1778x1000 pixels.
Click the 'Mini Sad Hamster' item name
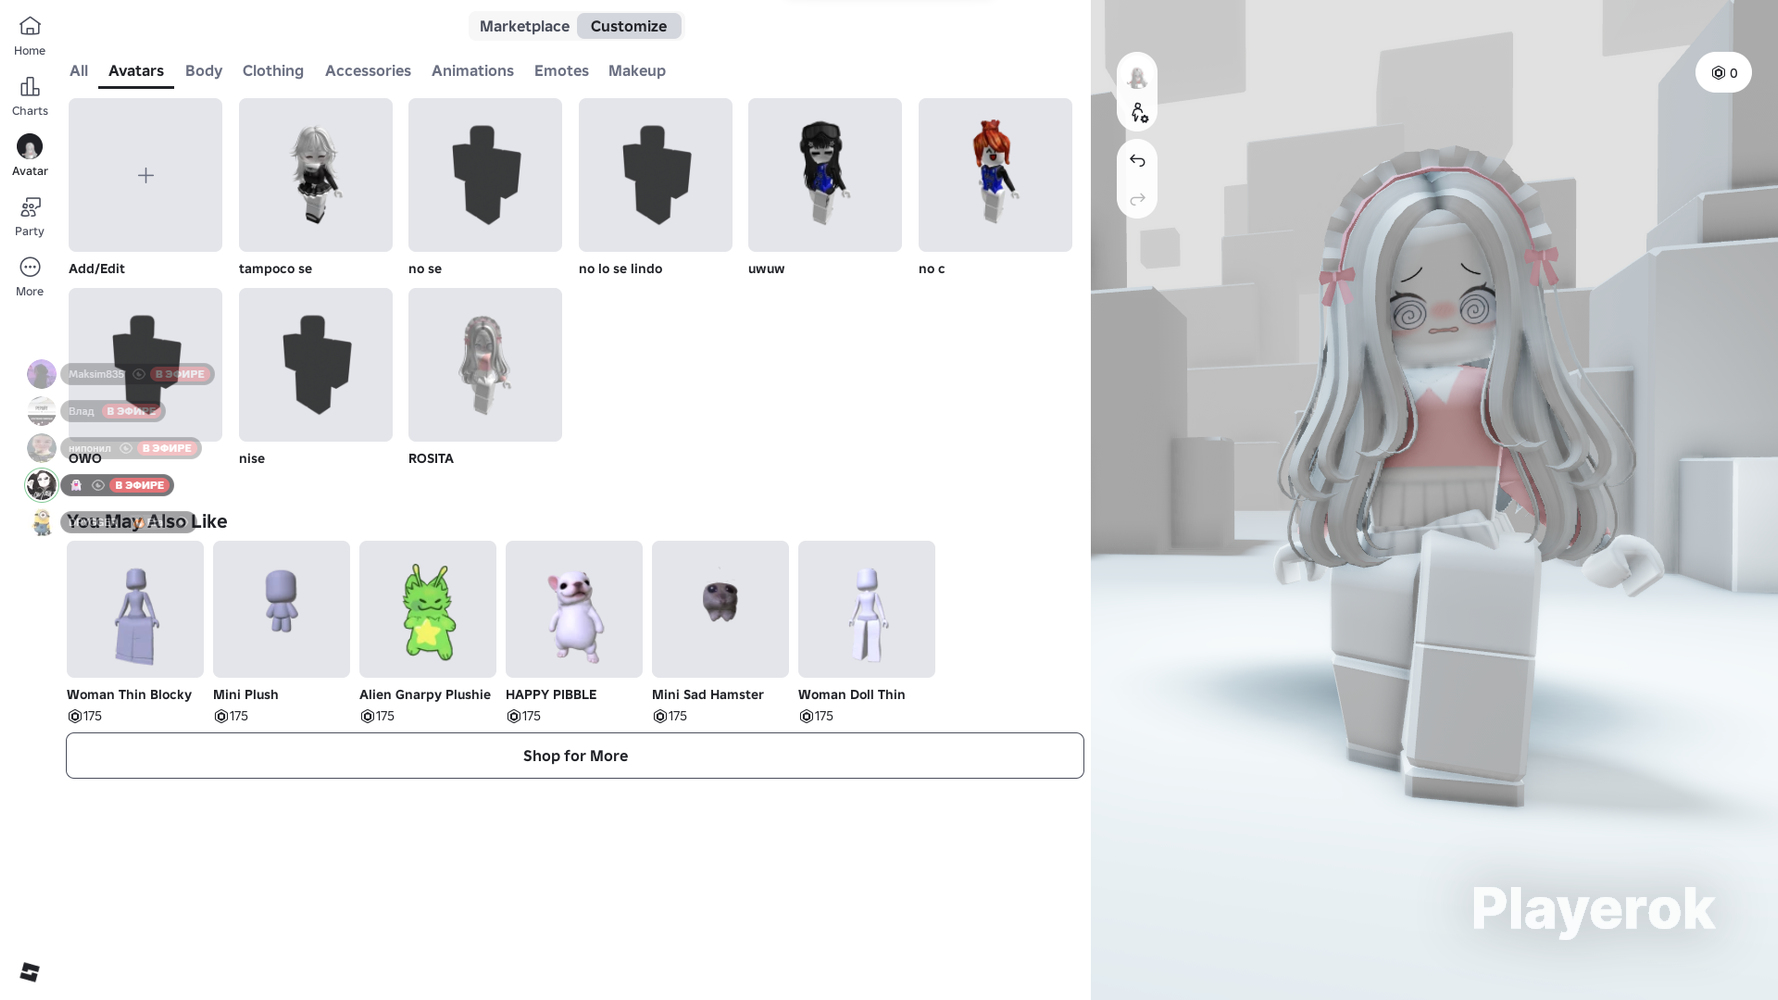[x=708, y=695]
